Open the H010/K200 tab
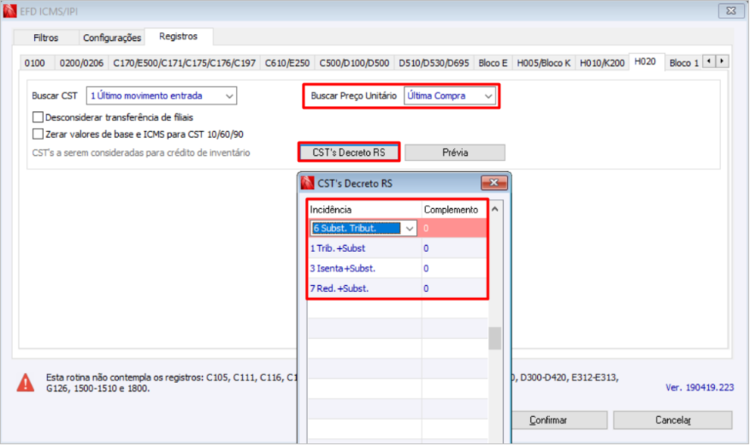 tap(602, 63)
